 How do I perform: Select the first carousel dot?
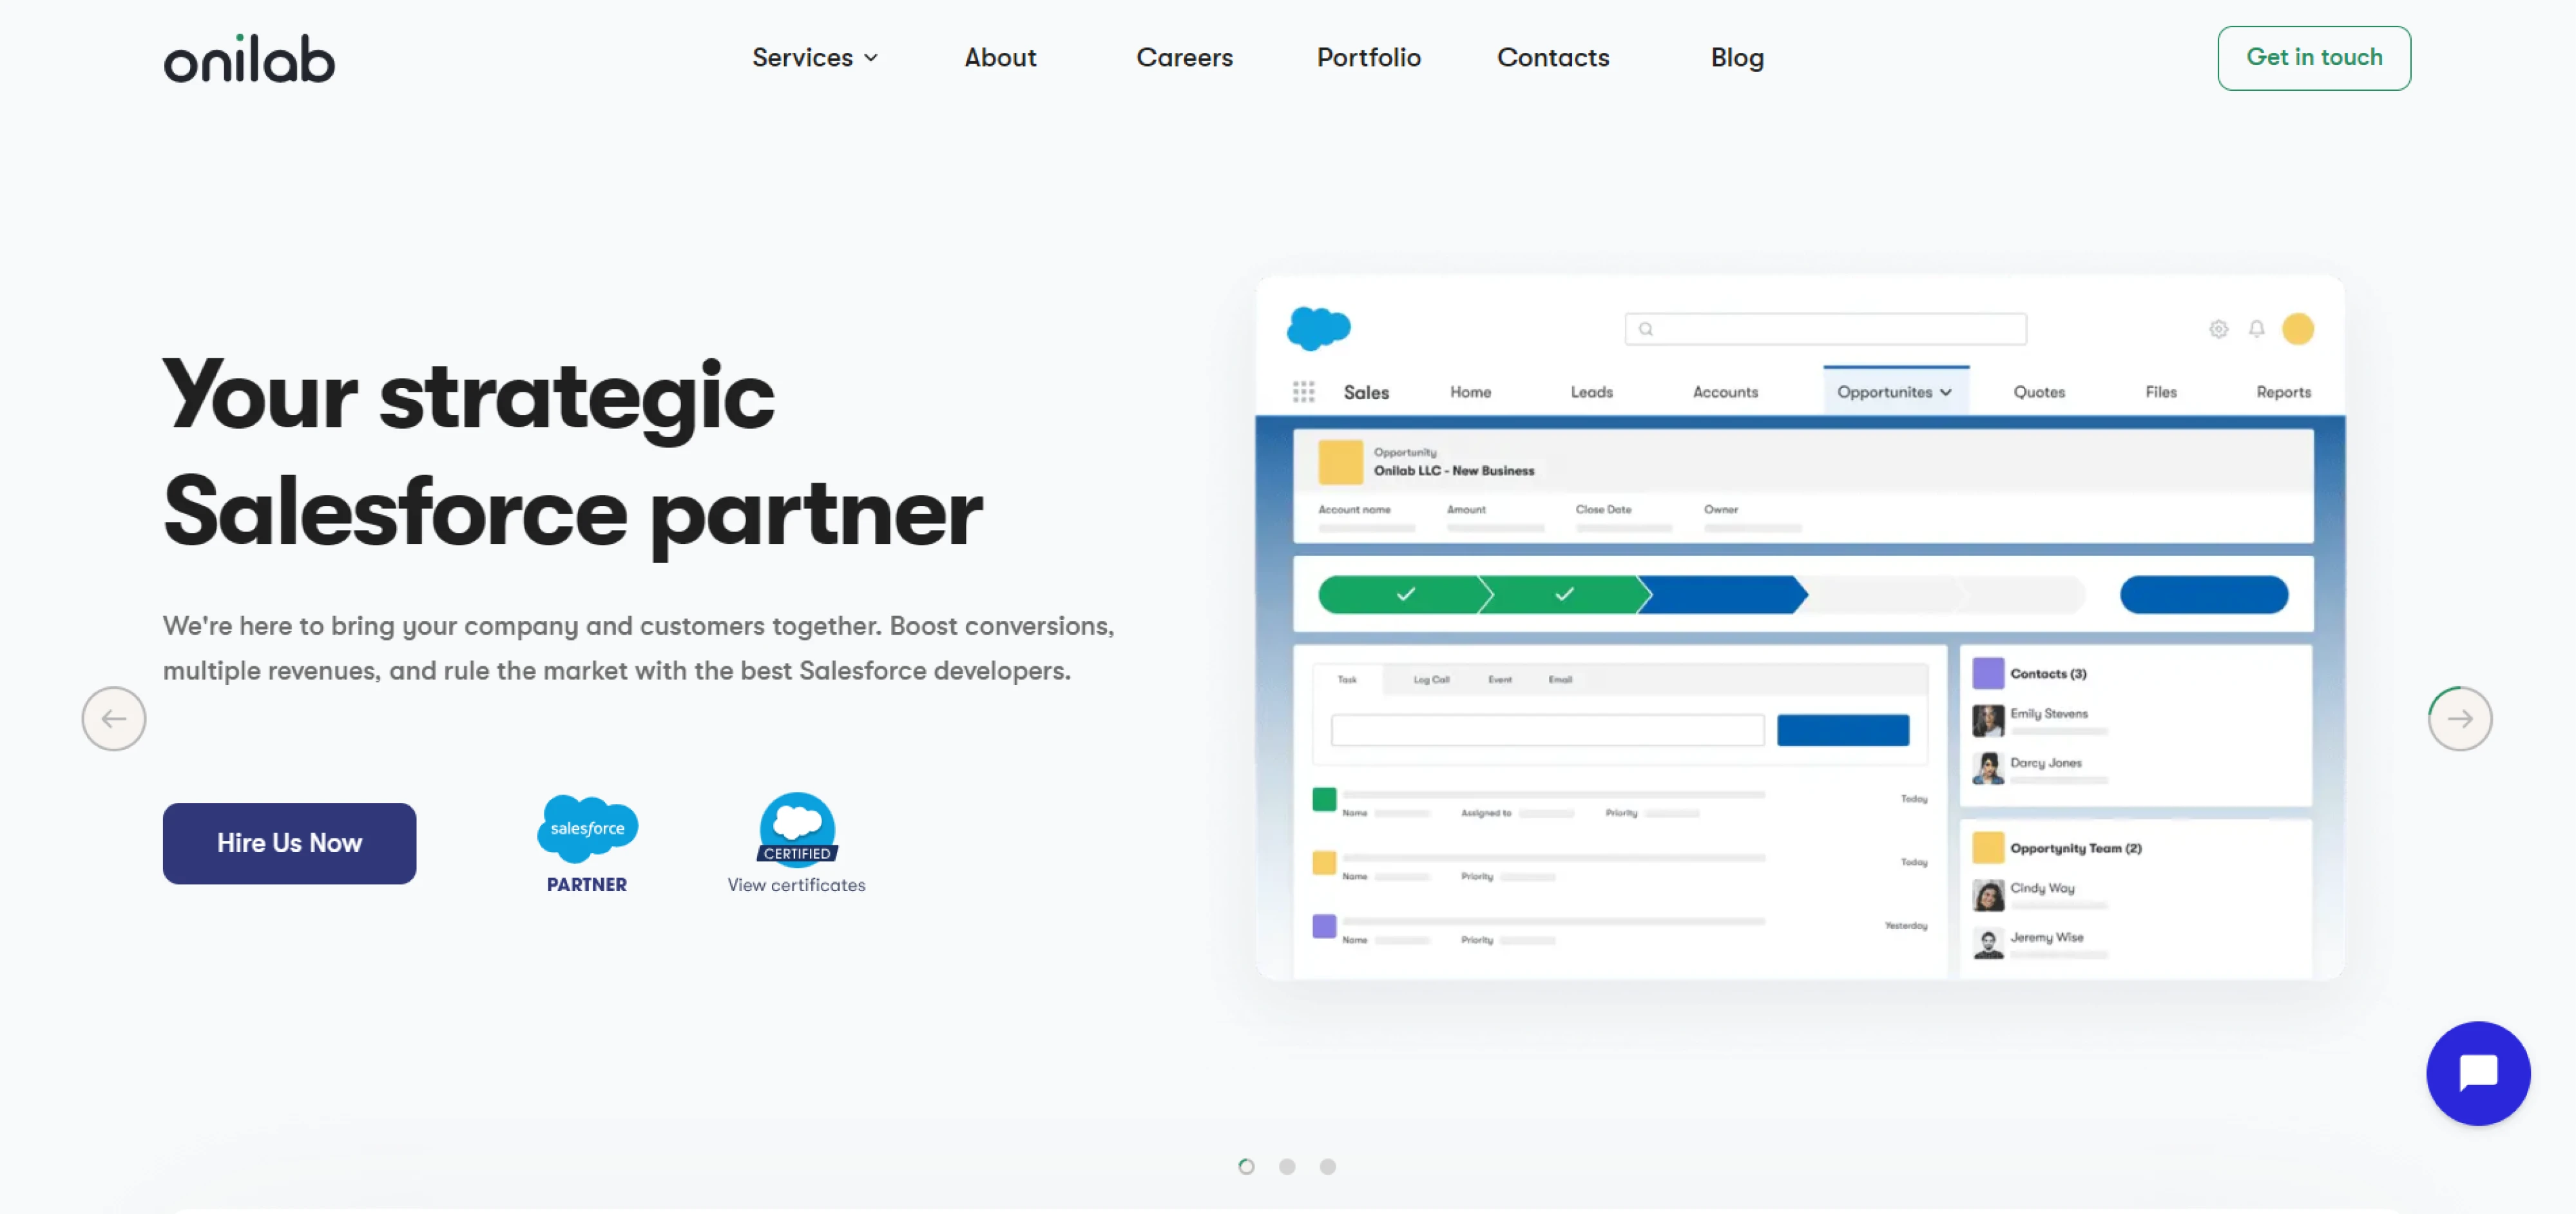pos(1245,1166)
